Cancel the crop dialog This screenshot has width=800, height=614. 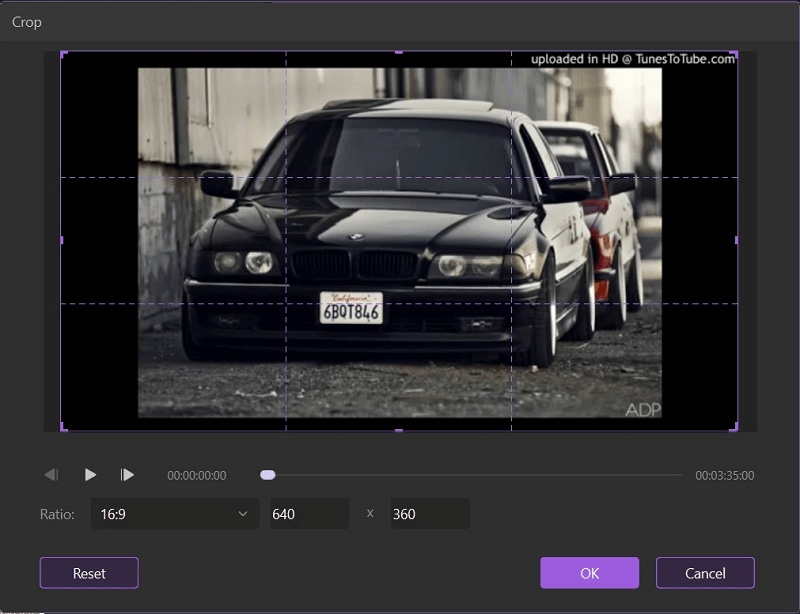[705, 573]
